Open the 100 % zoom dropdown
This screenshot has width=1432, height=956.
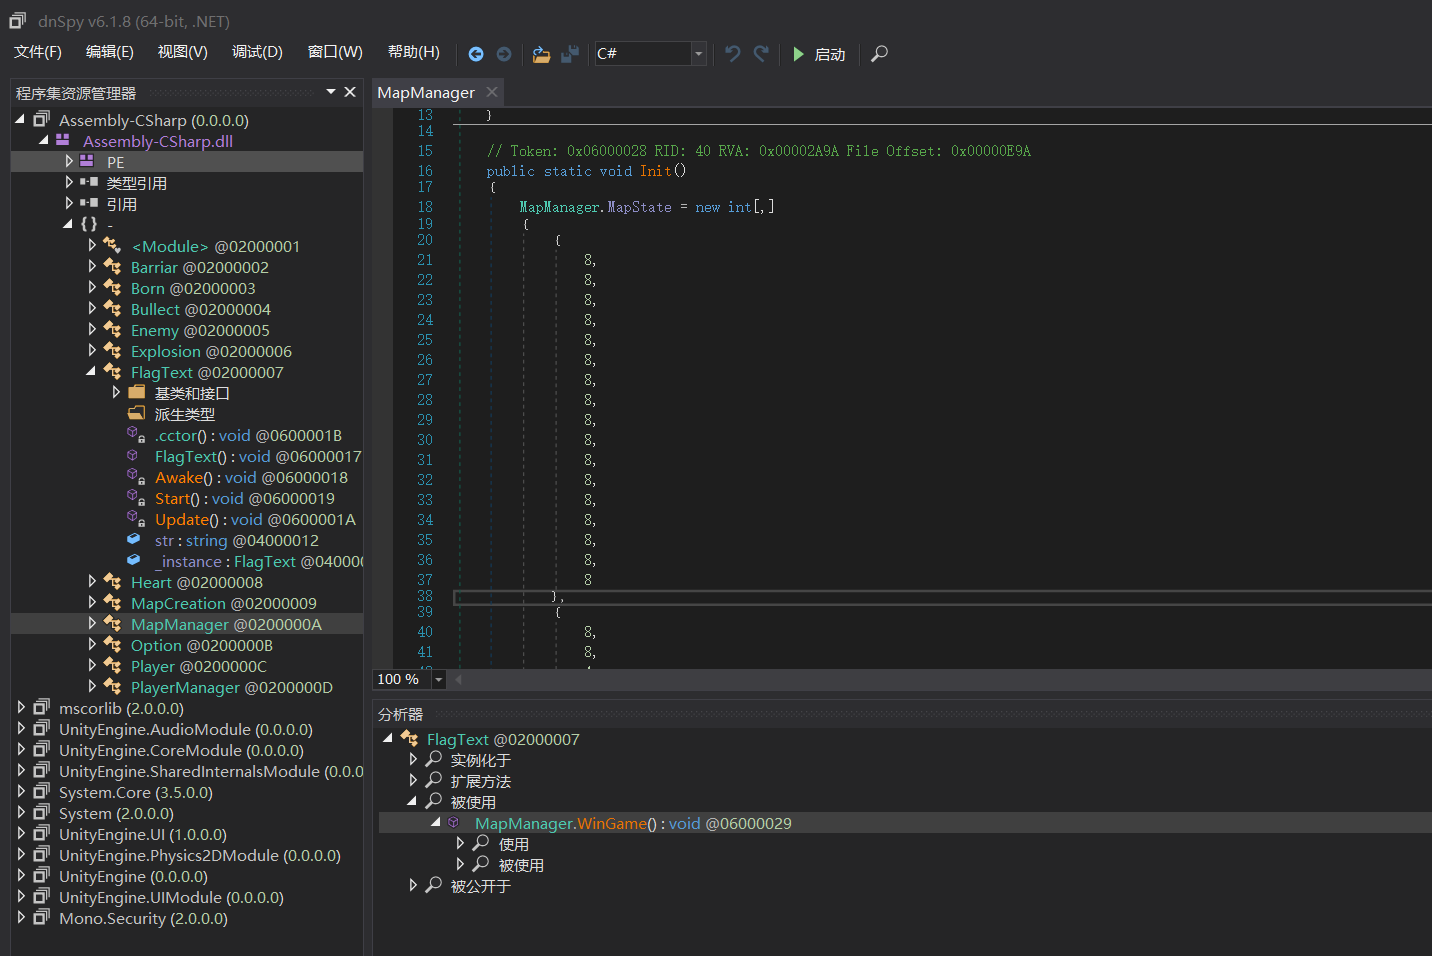pos(438,679)
